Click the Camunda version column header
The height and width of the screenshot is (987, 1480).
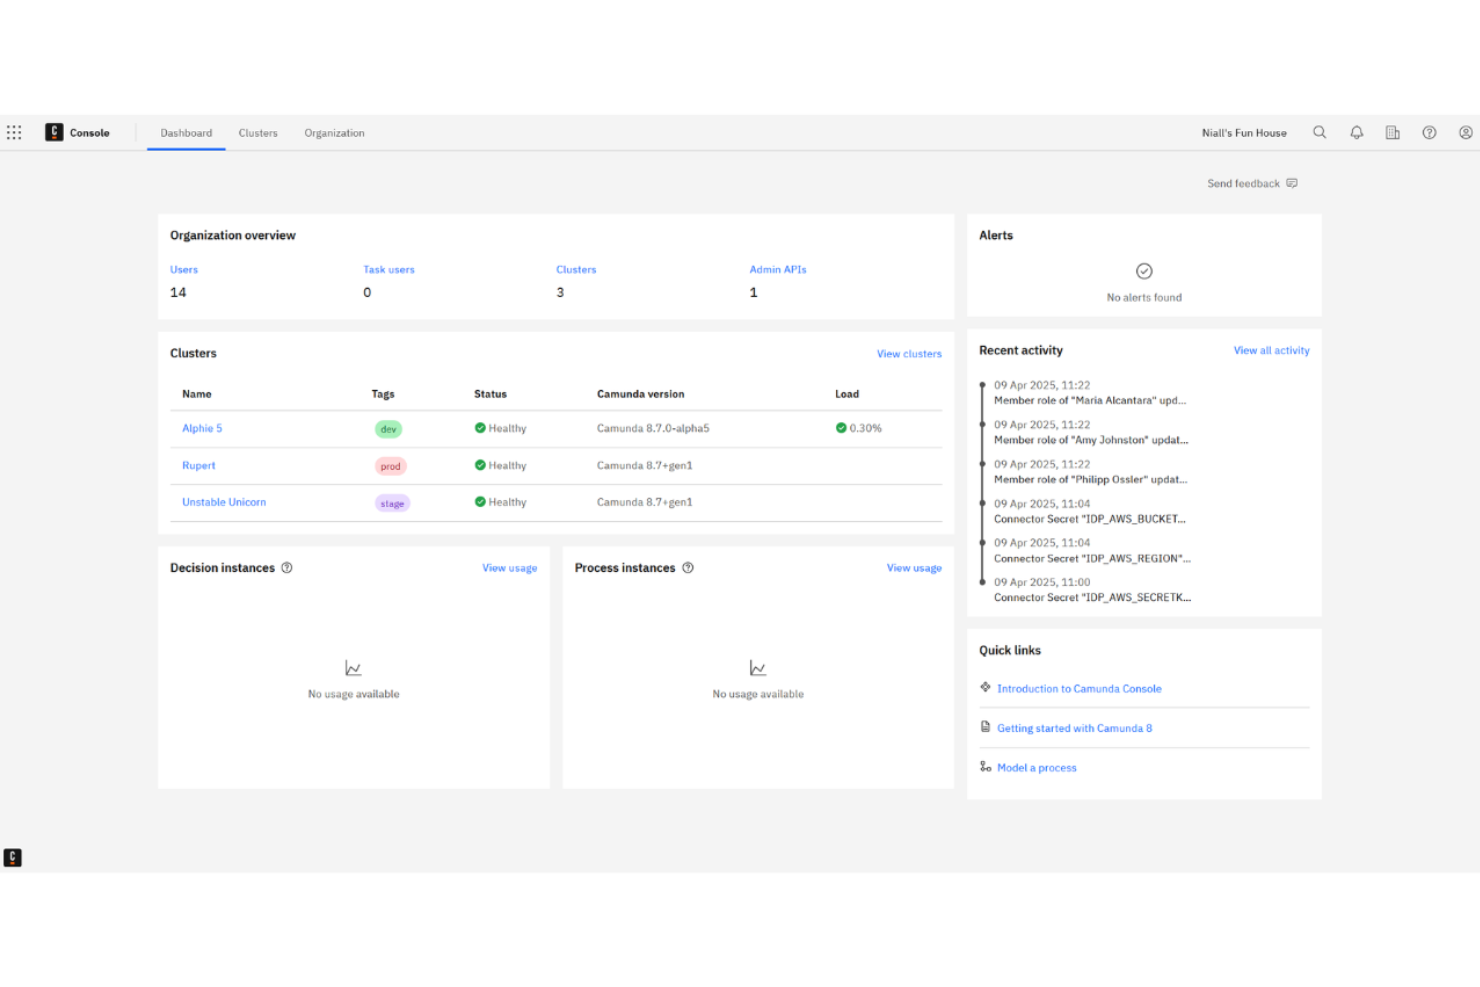point(641,394)
